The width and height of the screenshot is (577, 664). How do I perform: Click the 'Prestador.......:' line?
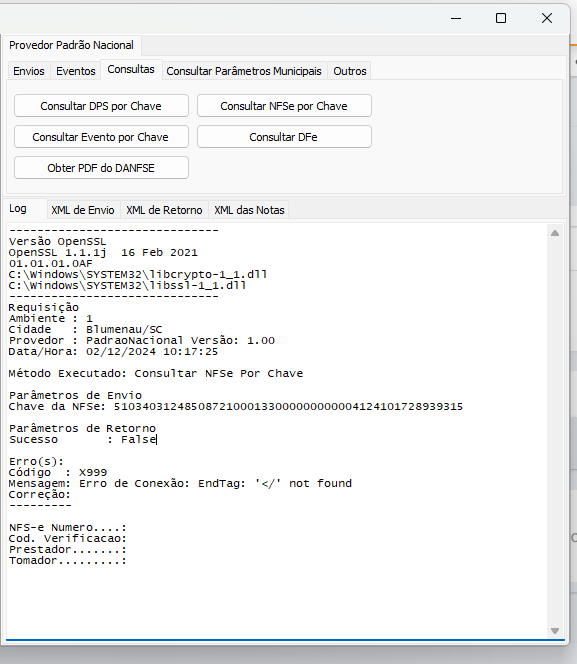68,550
